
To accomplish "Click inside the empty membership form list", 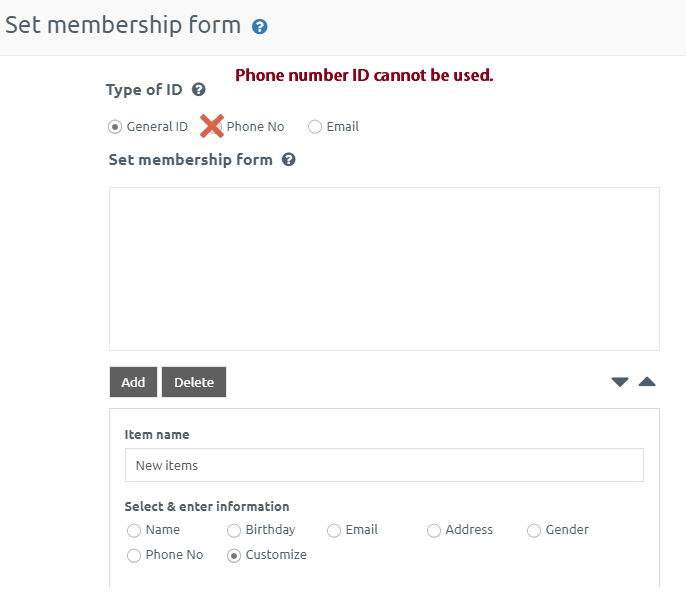I will [384, 268].
